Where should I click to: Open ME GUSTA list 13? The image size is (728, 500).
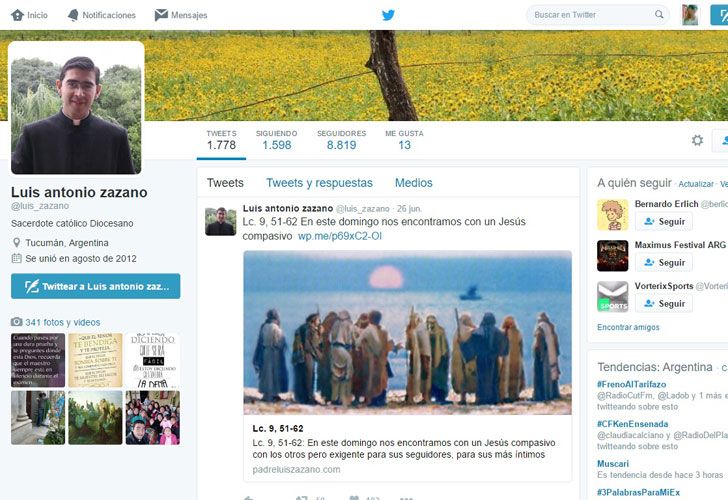pyautogui.click(x=404, y=140)
